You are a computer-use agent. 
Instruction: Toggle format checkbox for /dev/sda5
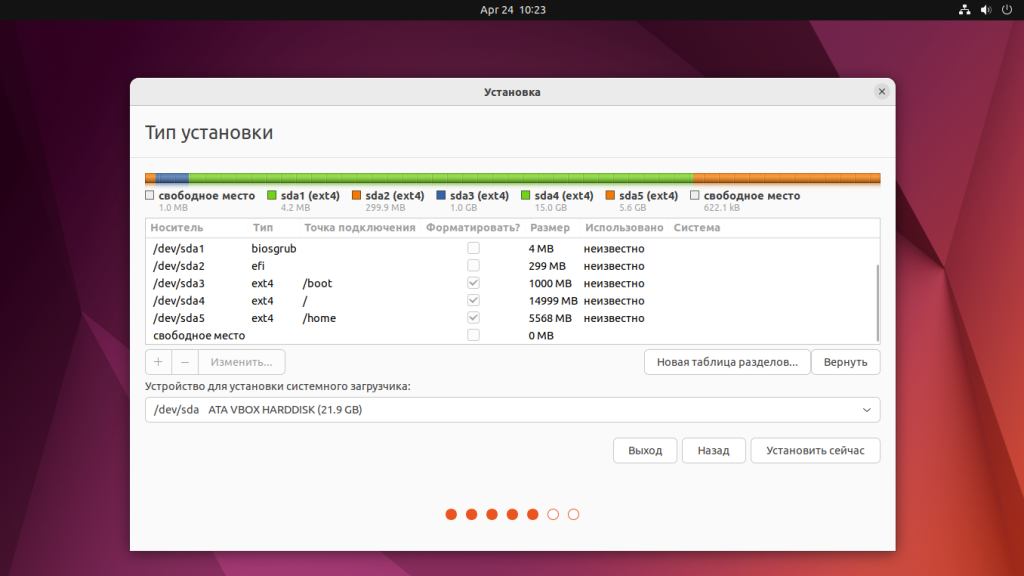point(473,318)
